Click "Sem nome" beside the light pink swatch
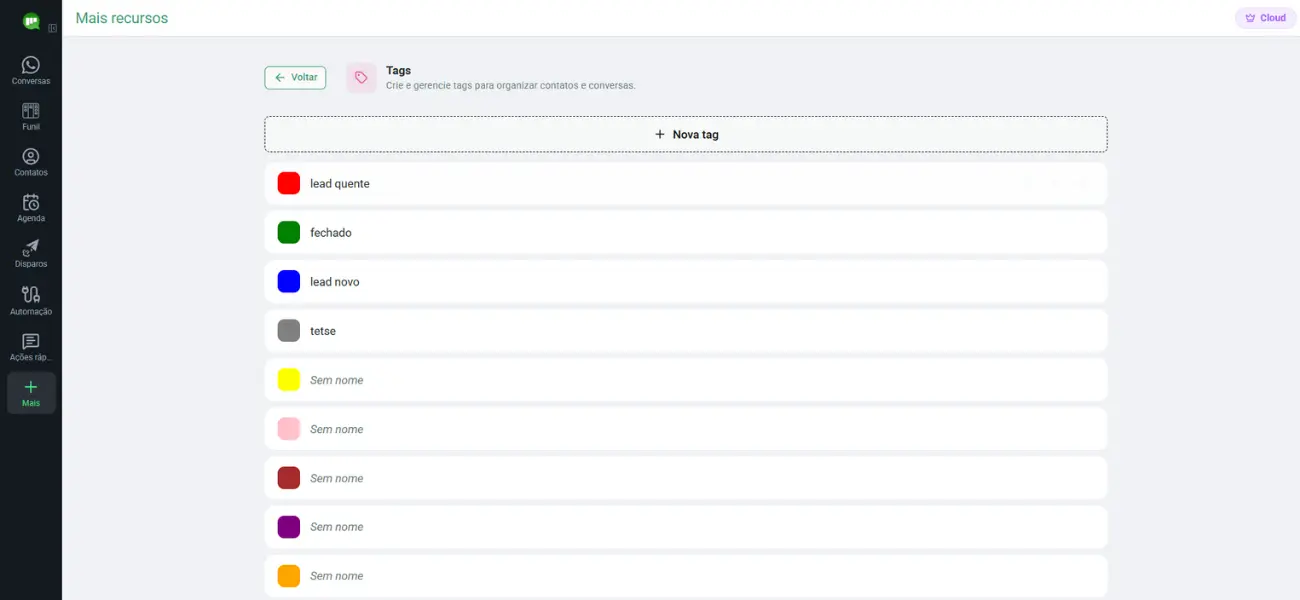1300x600 pixels. tap(337, 429)
